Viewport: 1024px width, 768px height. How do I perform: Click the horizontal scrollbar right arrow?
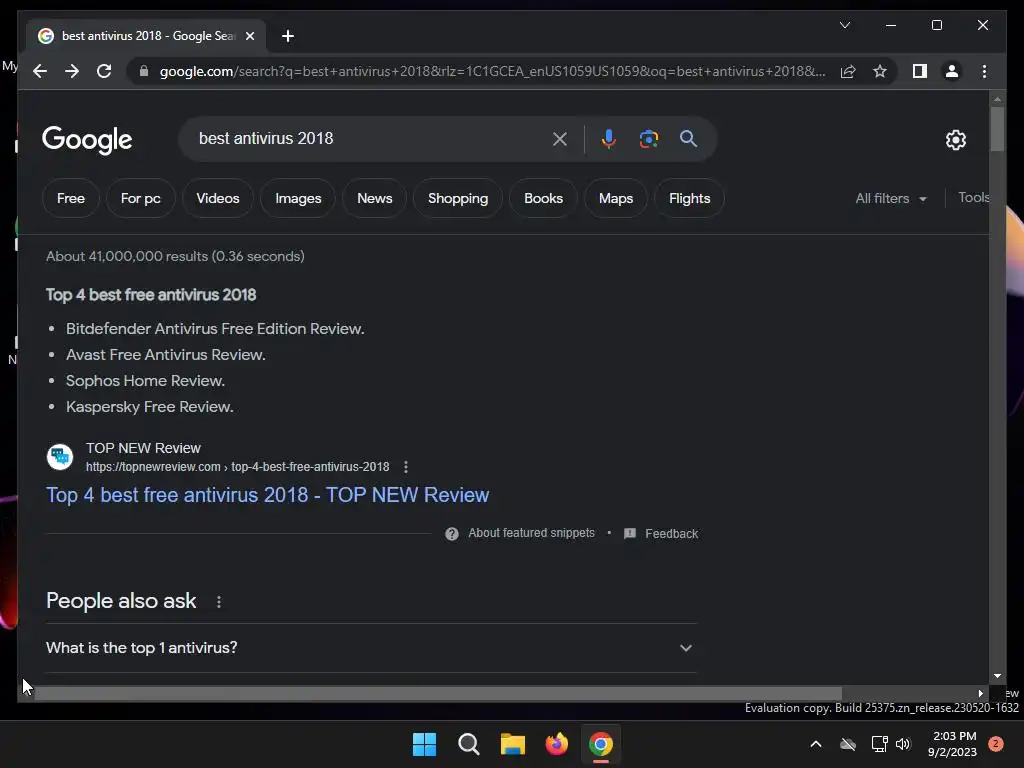pyautogui.click(x=980, y=694)
